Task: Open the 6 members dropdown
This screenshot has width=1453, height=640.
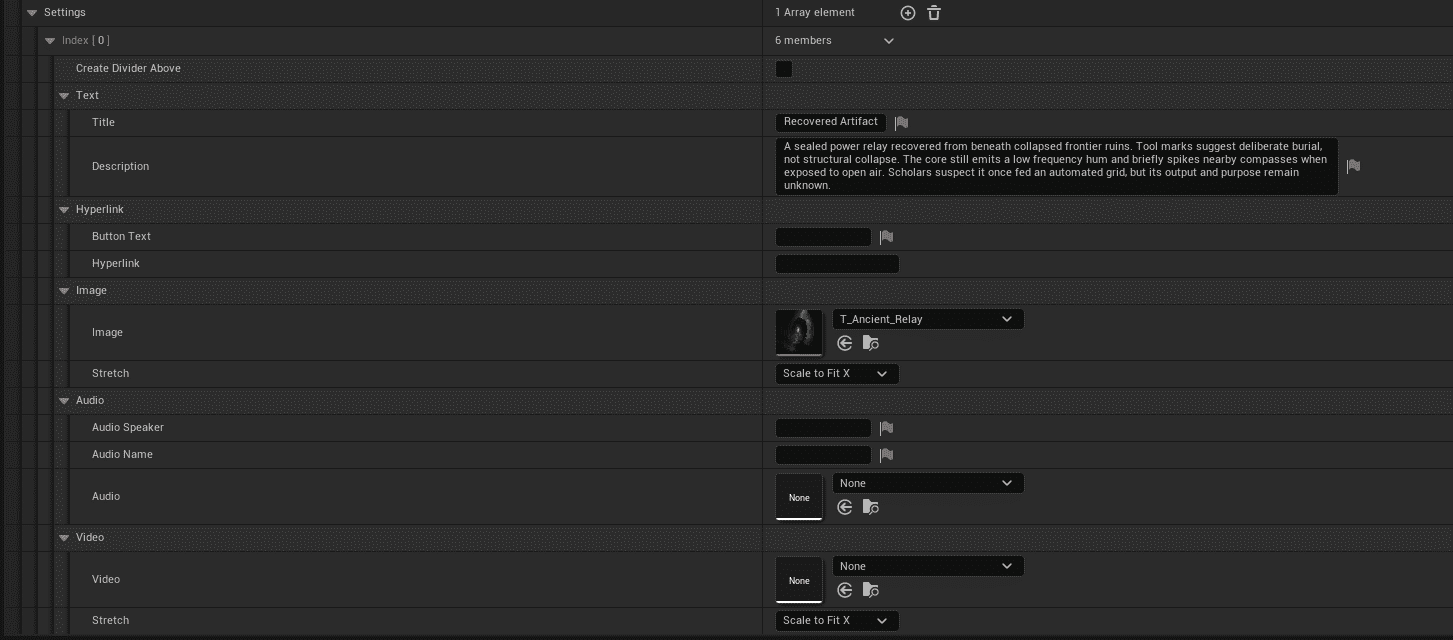Action: (835, 41)
